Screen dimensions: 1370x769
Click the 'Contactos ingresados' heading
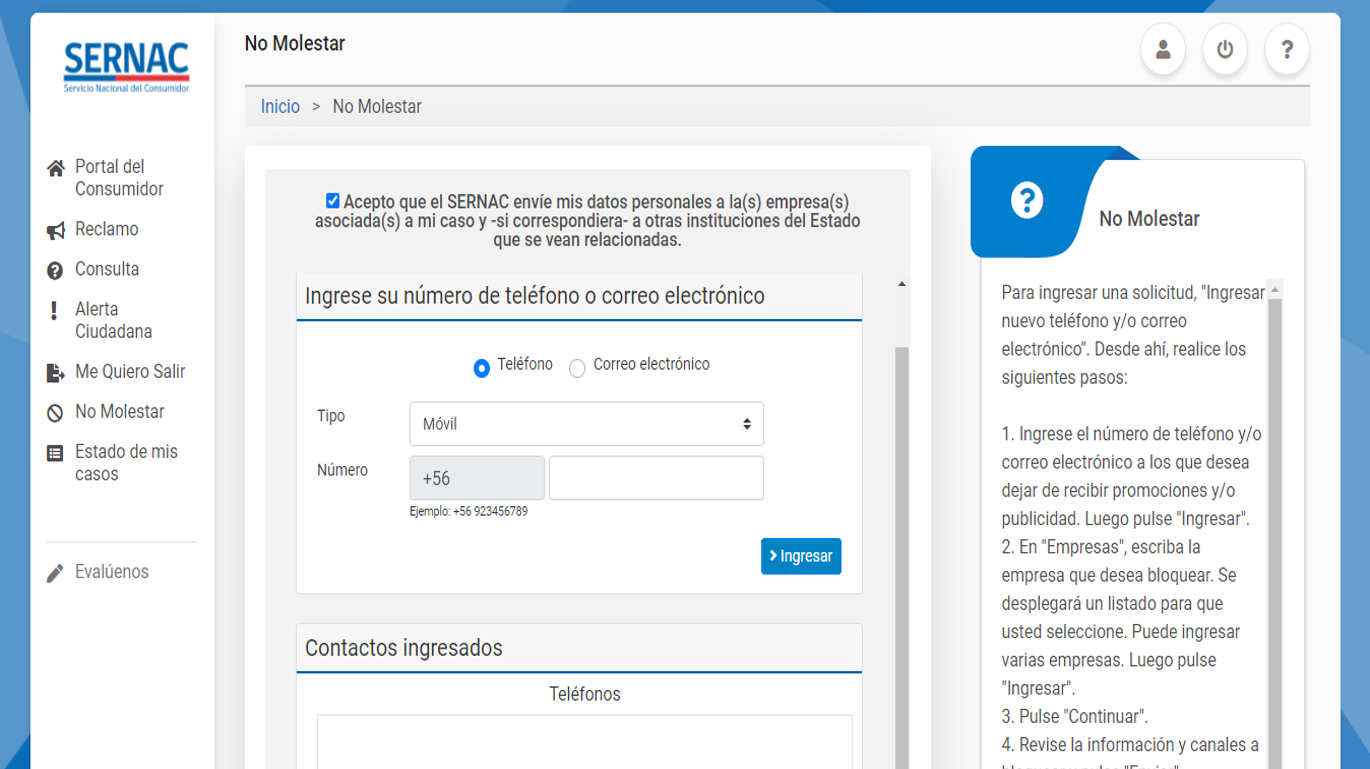pos(404,648)
